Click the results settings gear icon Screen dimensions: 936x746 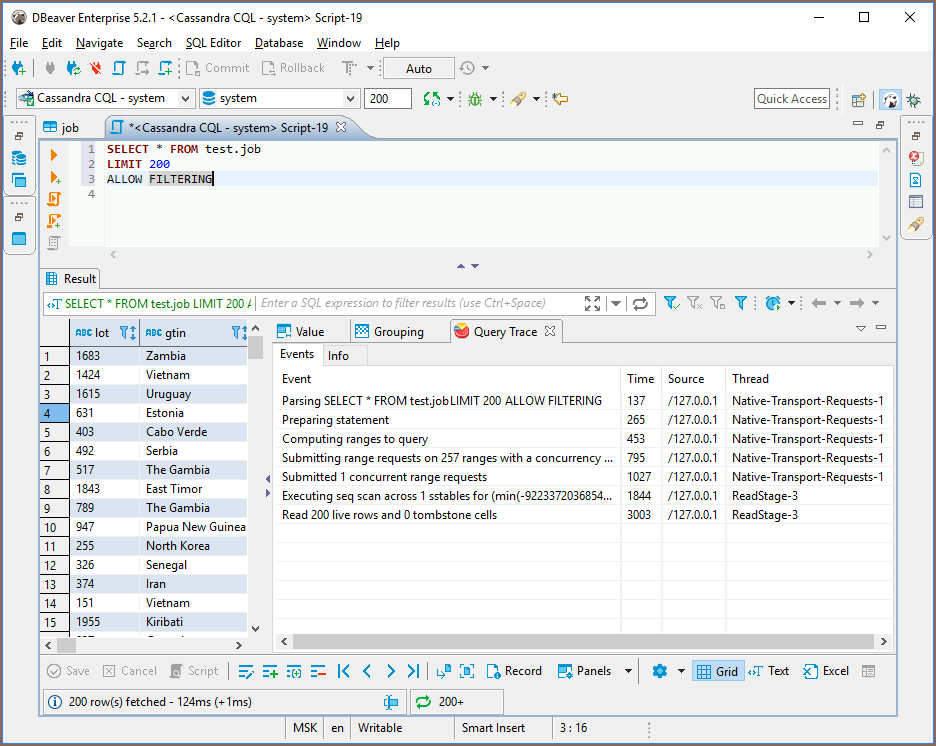click(x=659, y=671)
